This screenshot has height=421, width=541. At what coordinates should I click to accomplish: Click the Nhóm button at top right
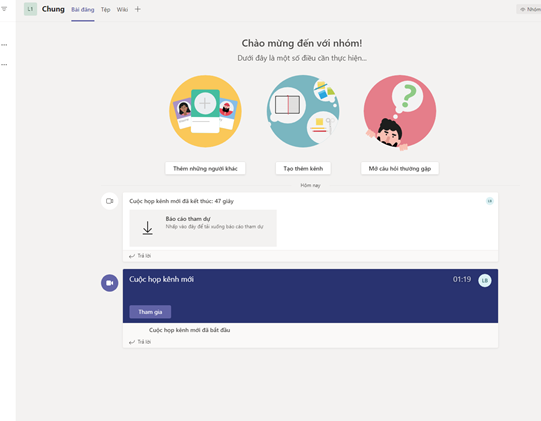tap(529, 9)
